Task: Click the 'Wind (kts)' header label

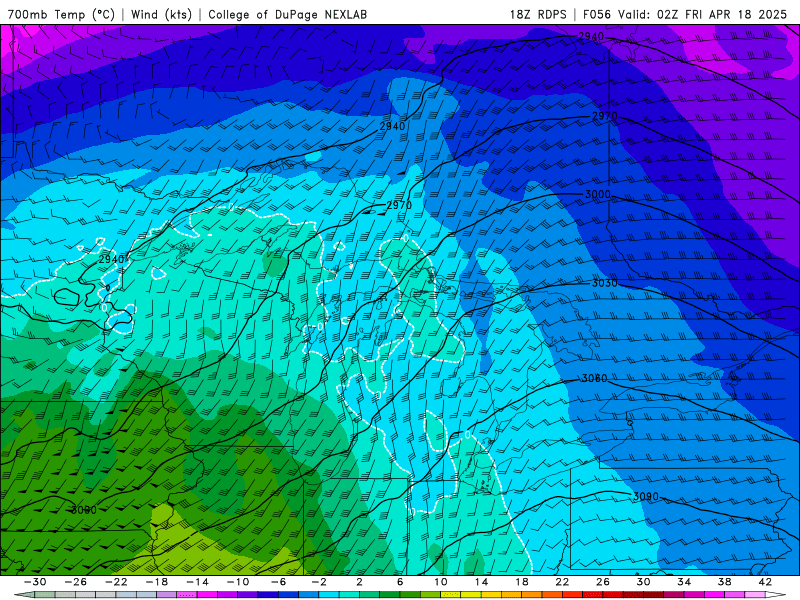Action: (x=161, y=14)
